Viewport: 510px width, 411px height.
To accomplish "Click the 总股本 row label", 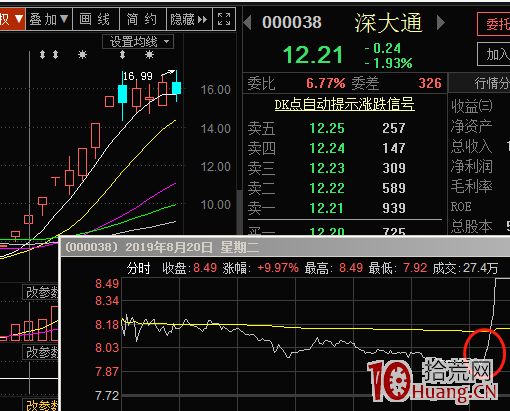I will click(x=472, y=227).
